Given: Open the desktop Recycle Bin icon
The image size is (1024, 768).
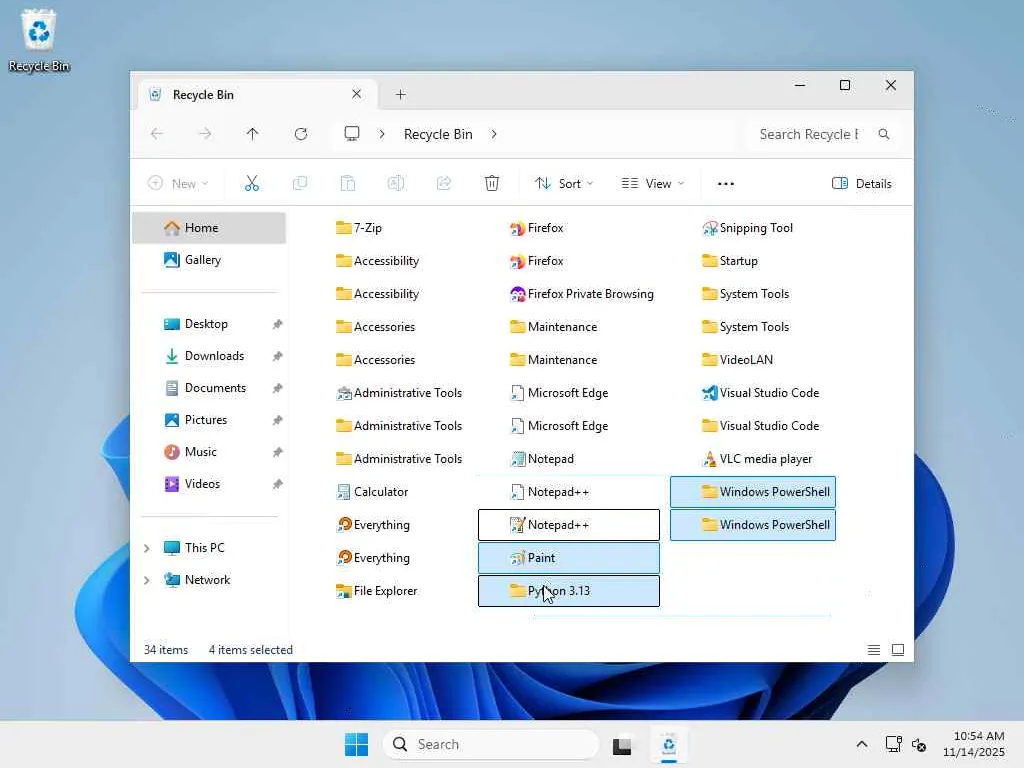Looking at the screenshot, I should pos(39,40).
